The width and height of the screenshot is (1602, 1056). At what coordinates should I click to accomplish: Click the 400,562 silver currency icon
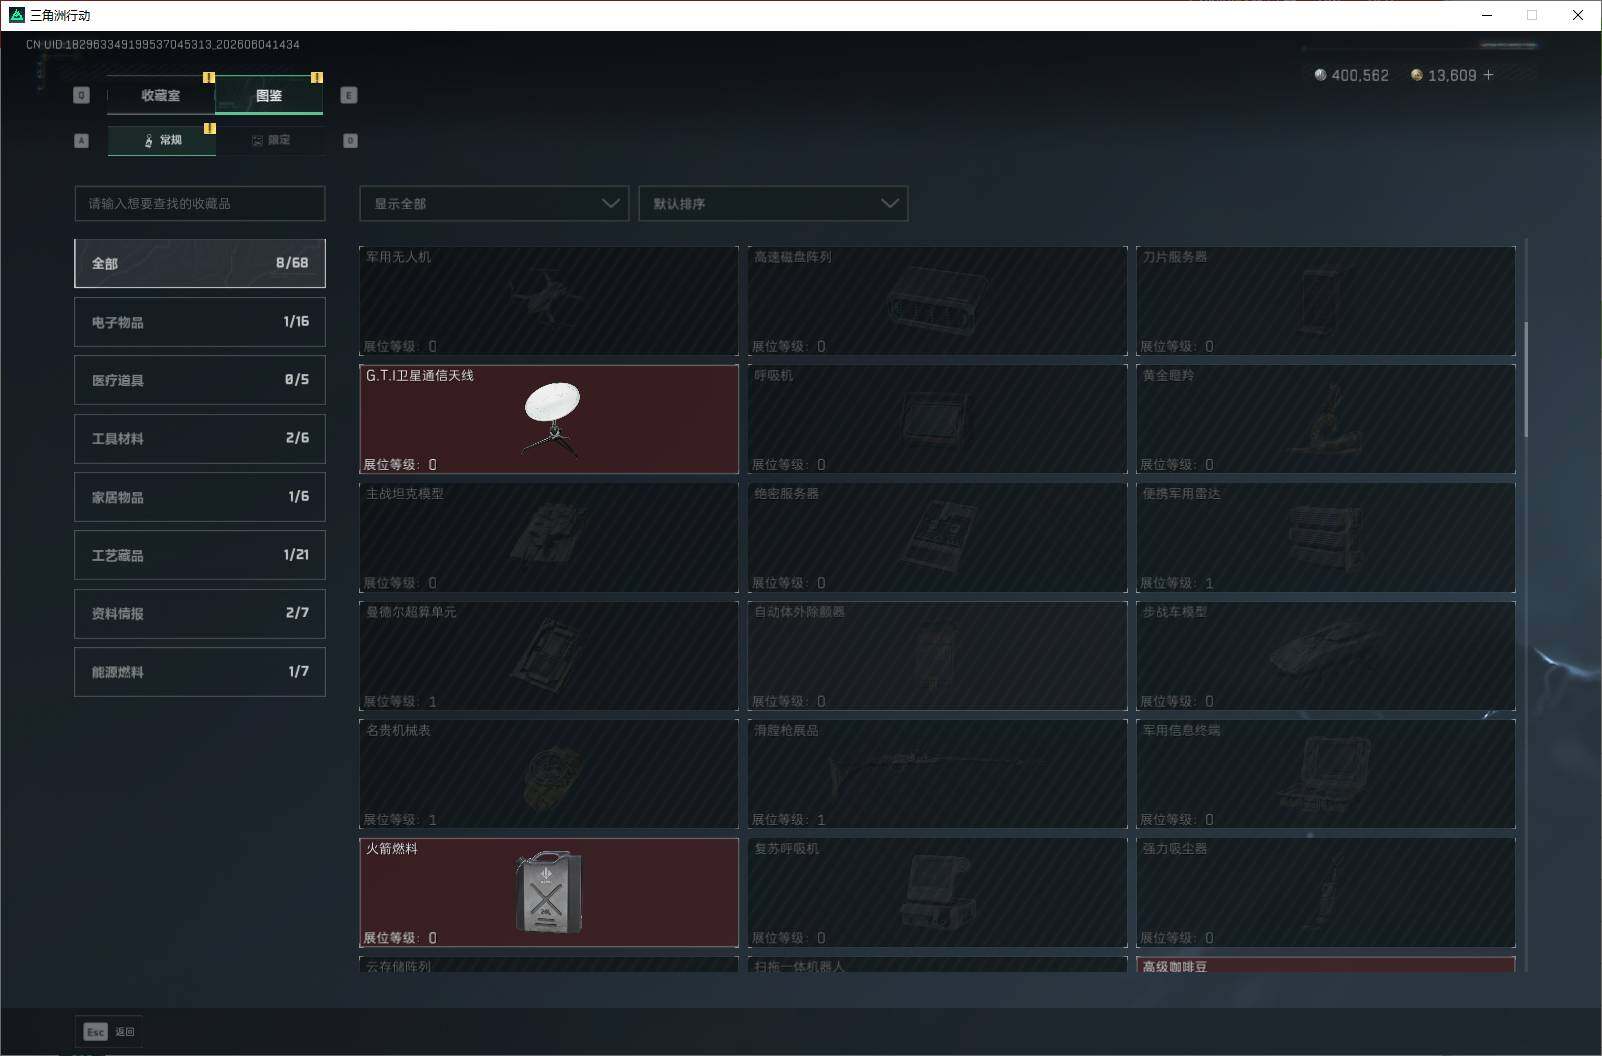1320,75
